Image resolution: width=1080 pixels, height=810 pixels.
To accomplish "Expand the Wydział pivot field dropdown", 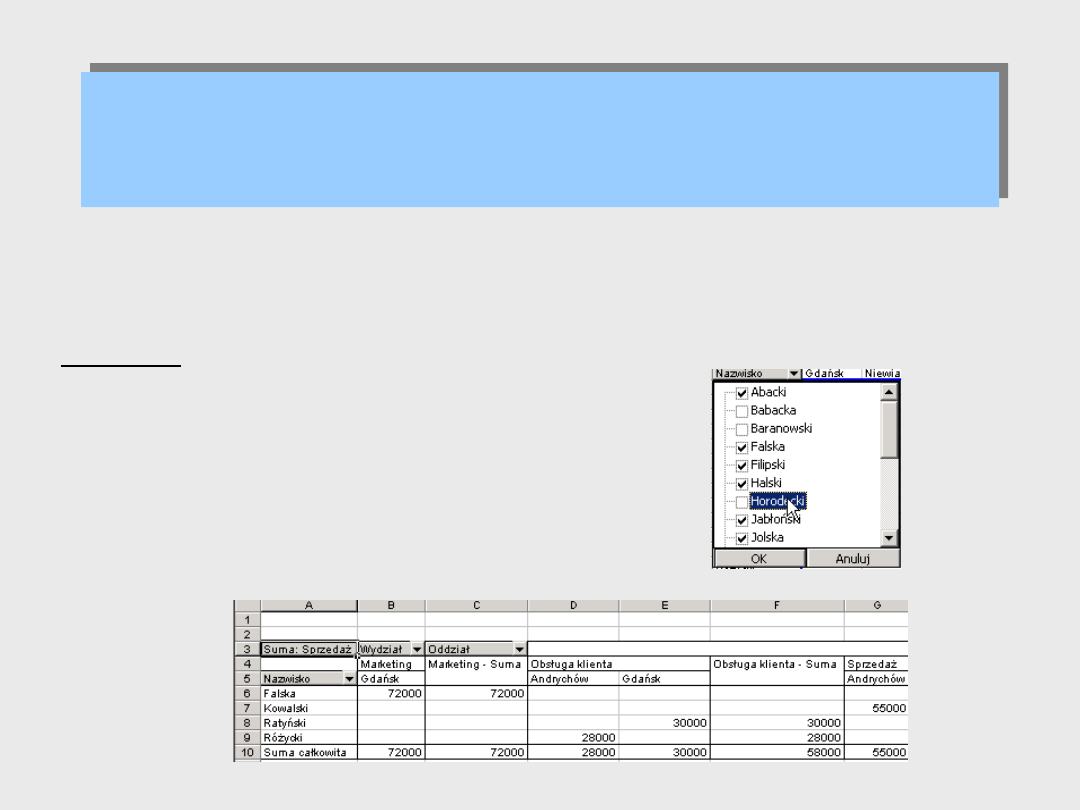I will [417, 649].
